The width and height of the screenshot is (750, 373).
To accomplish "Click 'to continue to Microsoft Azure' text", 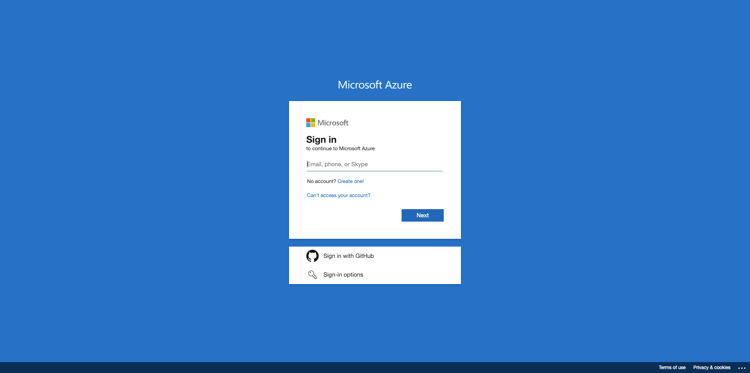I will [341, 149].
